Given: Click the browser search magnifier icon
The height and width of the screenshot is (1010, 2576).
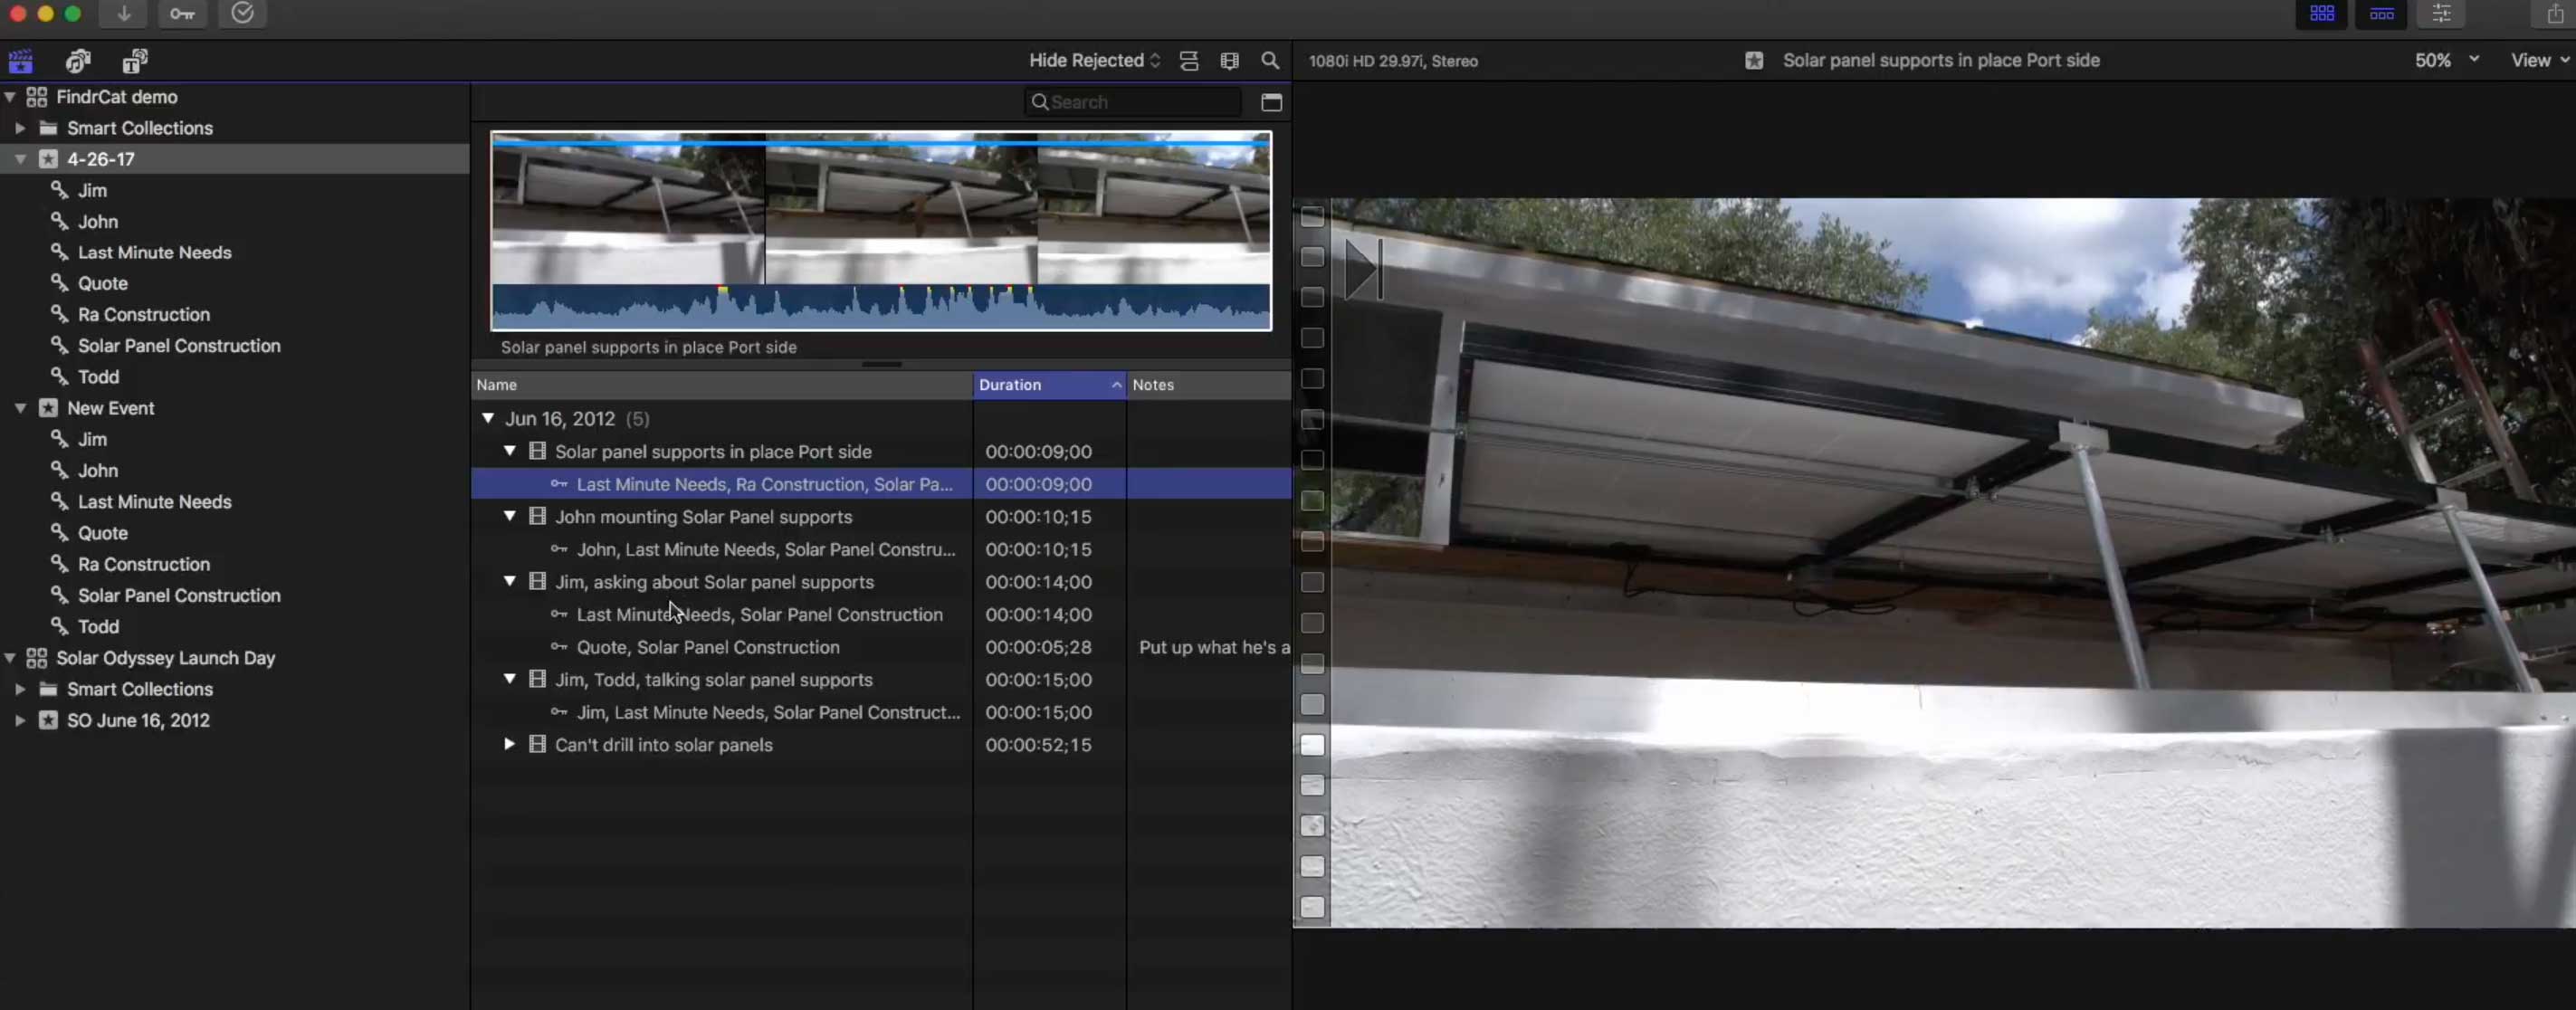Looking at the screenshot, I should point(1270,61).
